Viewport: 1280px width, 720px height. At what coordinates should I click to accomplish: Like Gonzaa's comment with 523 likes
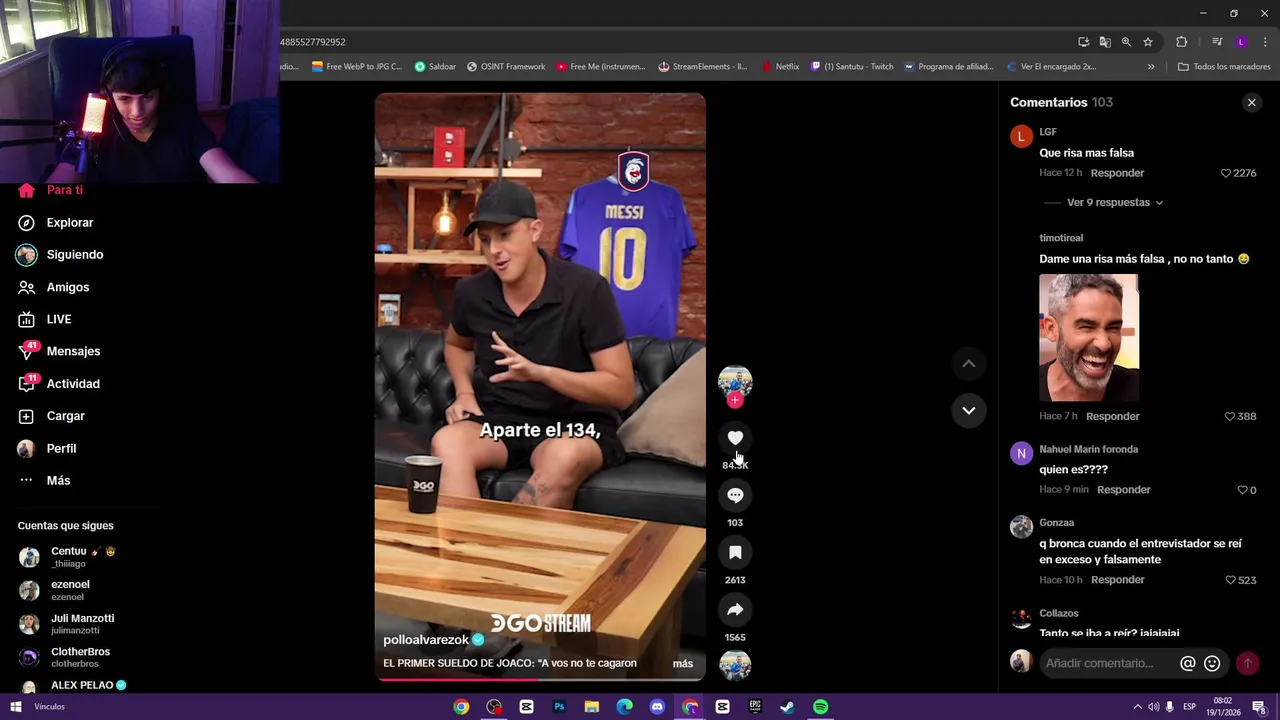(x=1230, y=580)
